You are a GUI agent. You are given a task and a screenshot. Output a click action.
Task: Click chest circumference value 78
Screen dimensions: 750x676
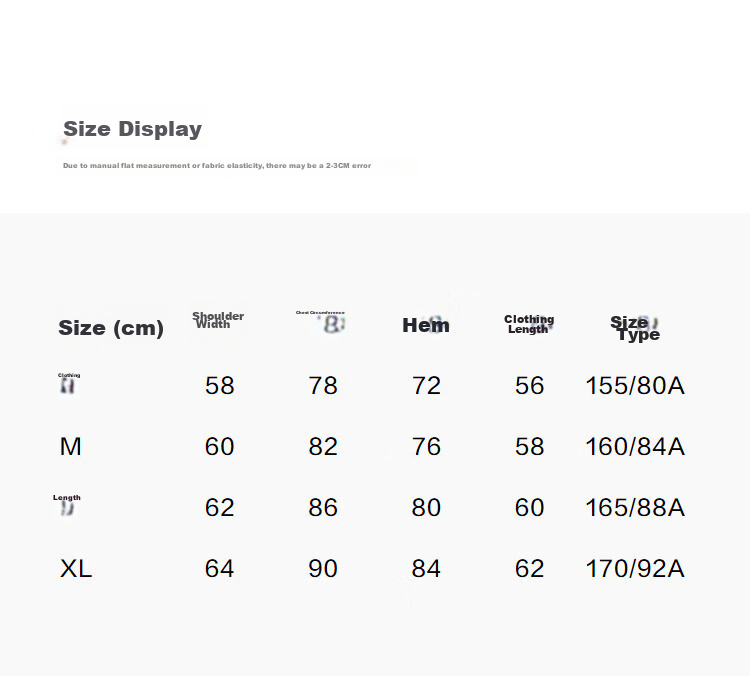(323, 386)
